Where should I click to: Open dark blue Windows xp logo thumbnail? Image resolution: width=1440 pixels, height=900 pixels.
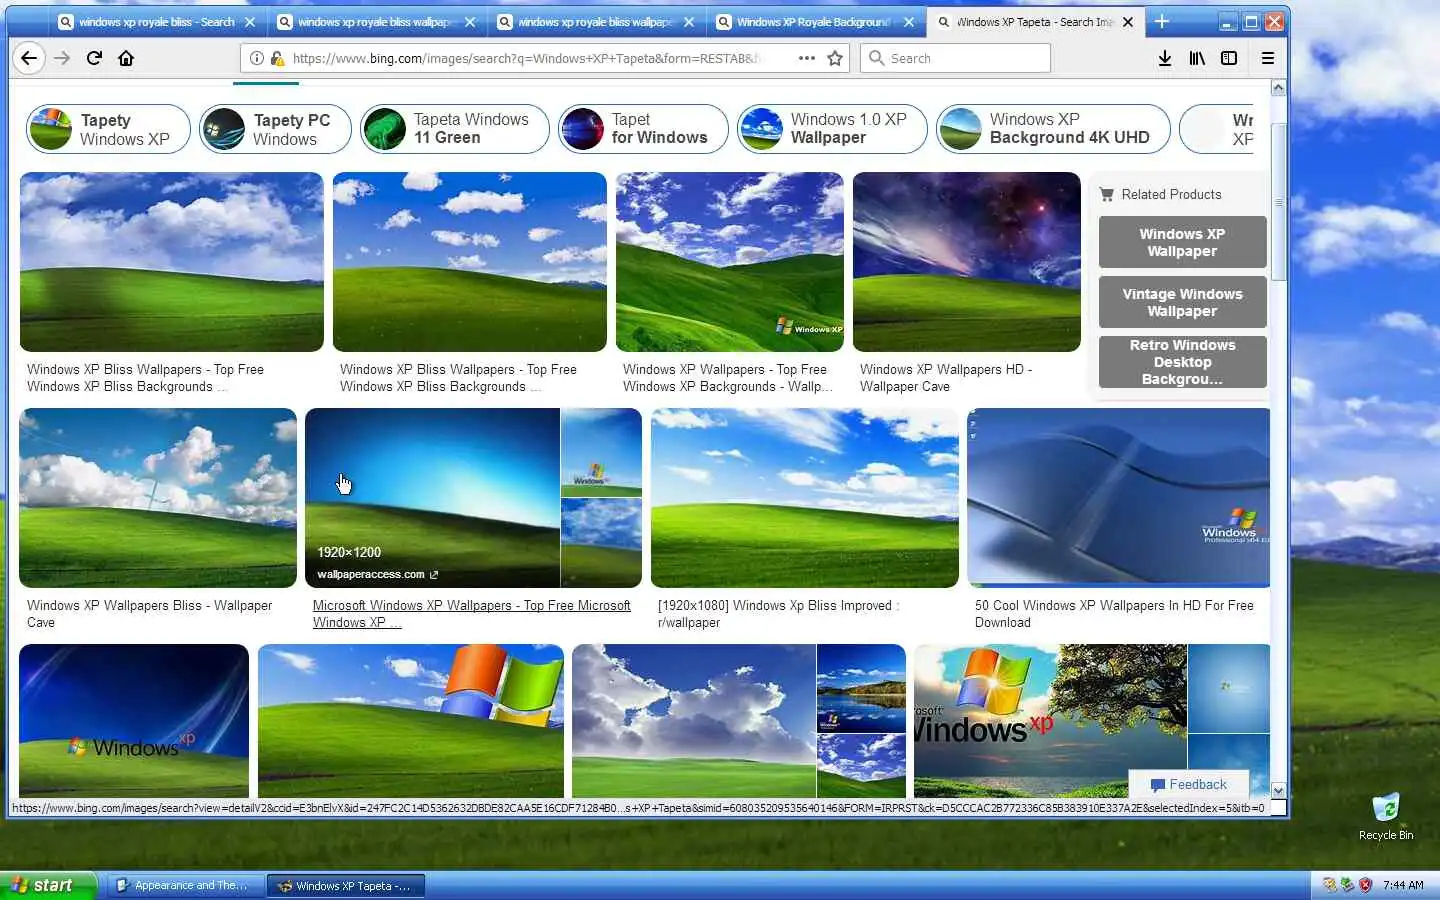click(x=134, y=720)
